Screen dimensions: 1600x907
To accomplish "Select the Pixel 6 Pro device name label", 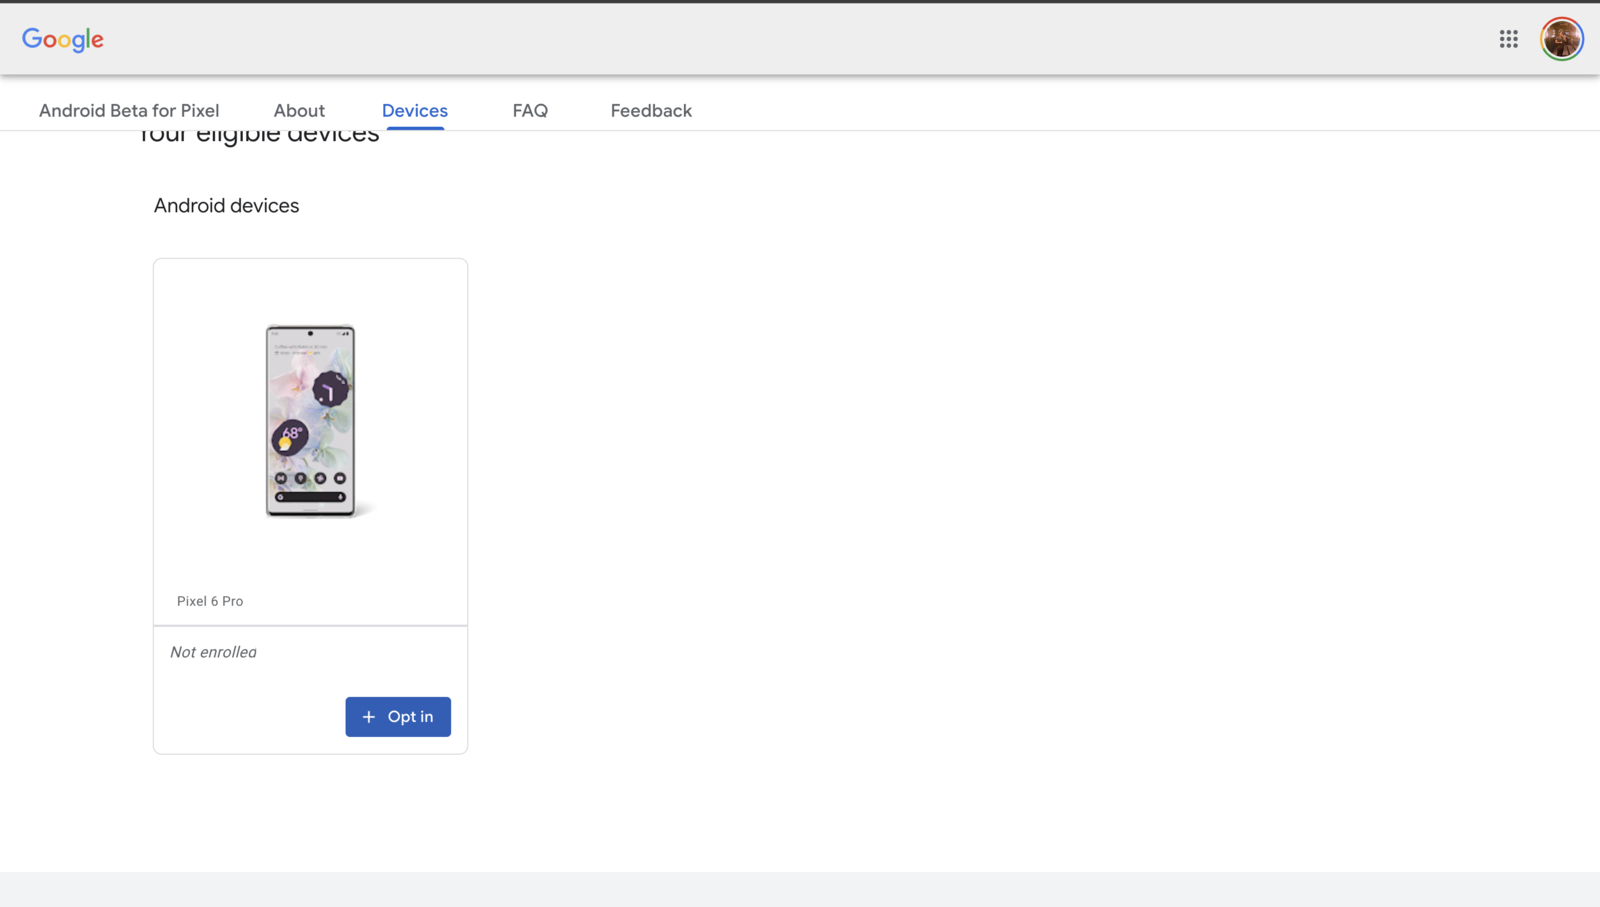I will click(x=209, y=601).
